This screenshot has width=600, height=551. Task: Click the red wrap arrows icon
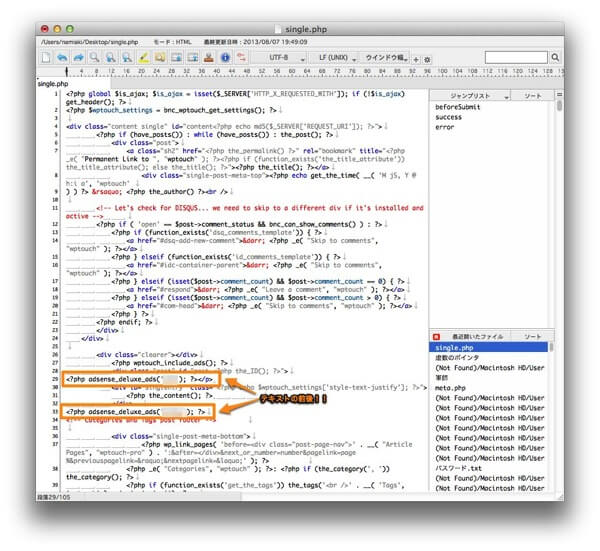(x=241, y=58)
